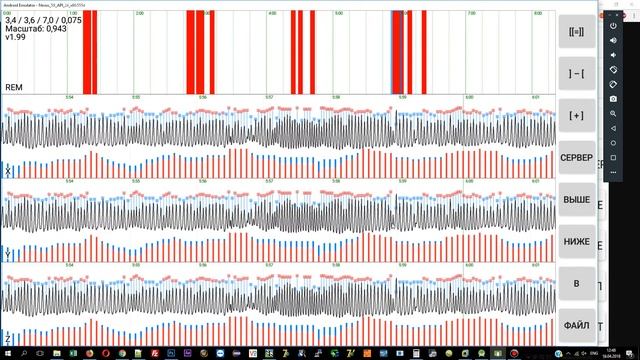The image size is (640, 360).
Task: Open Photoshop from the taskbar
Action: click(171, 353)
